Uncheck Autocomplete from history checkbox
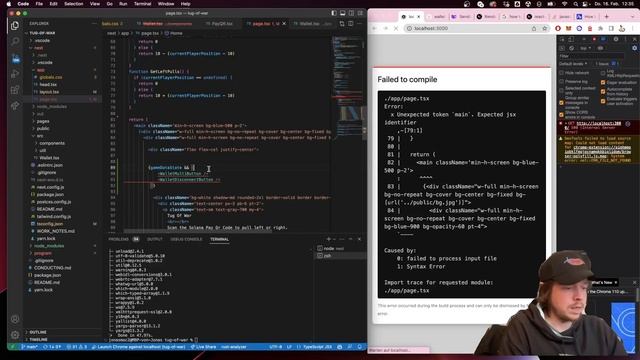 pos(603,91)
